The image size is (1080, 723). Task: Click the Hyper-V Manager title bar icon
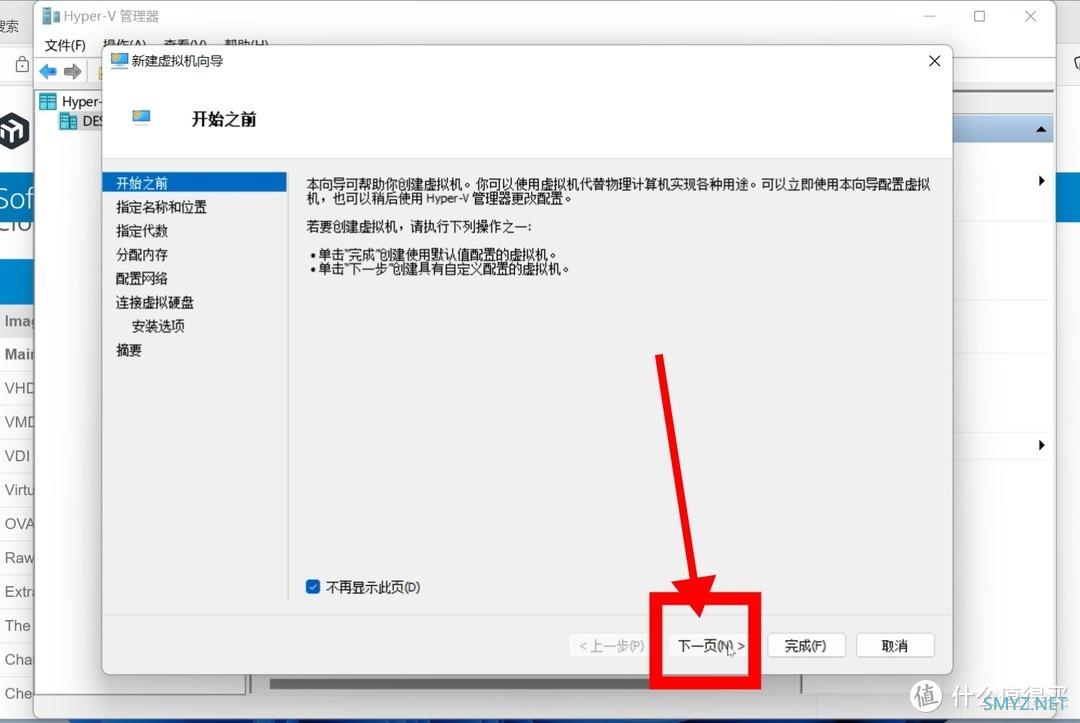50,16
